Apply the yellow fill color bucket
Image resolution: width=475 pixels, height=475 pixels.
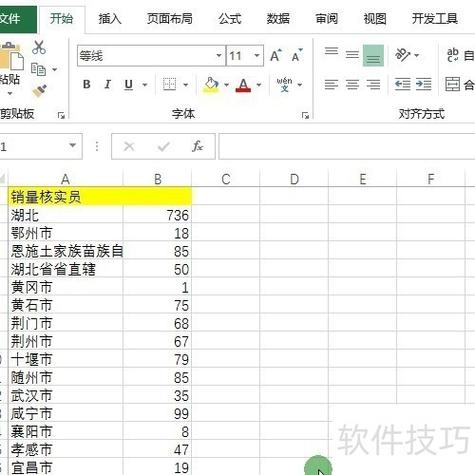pyautogui.click(x=211, y=85)
